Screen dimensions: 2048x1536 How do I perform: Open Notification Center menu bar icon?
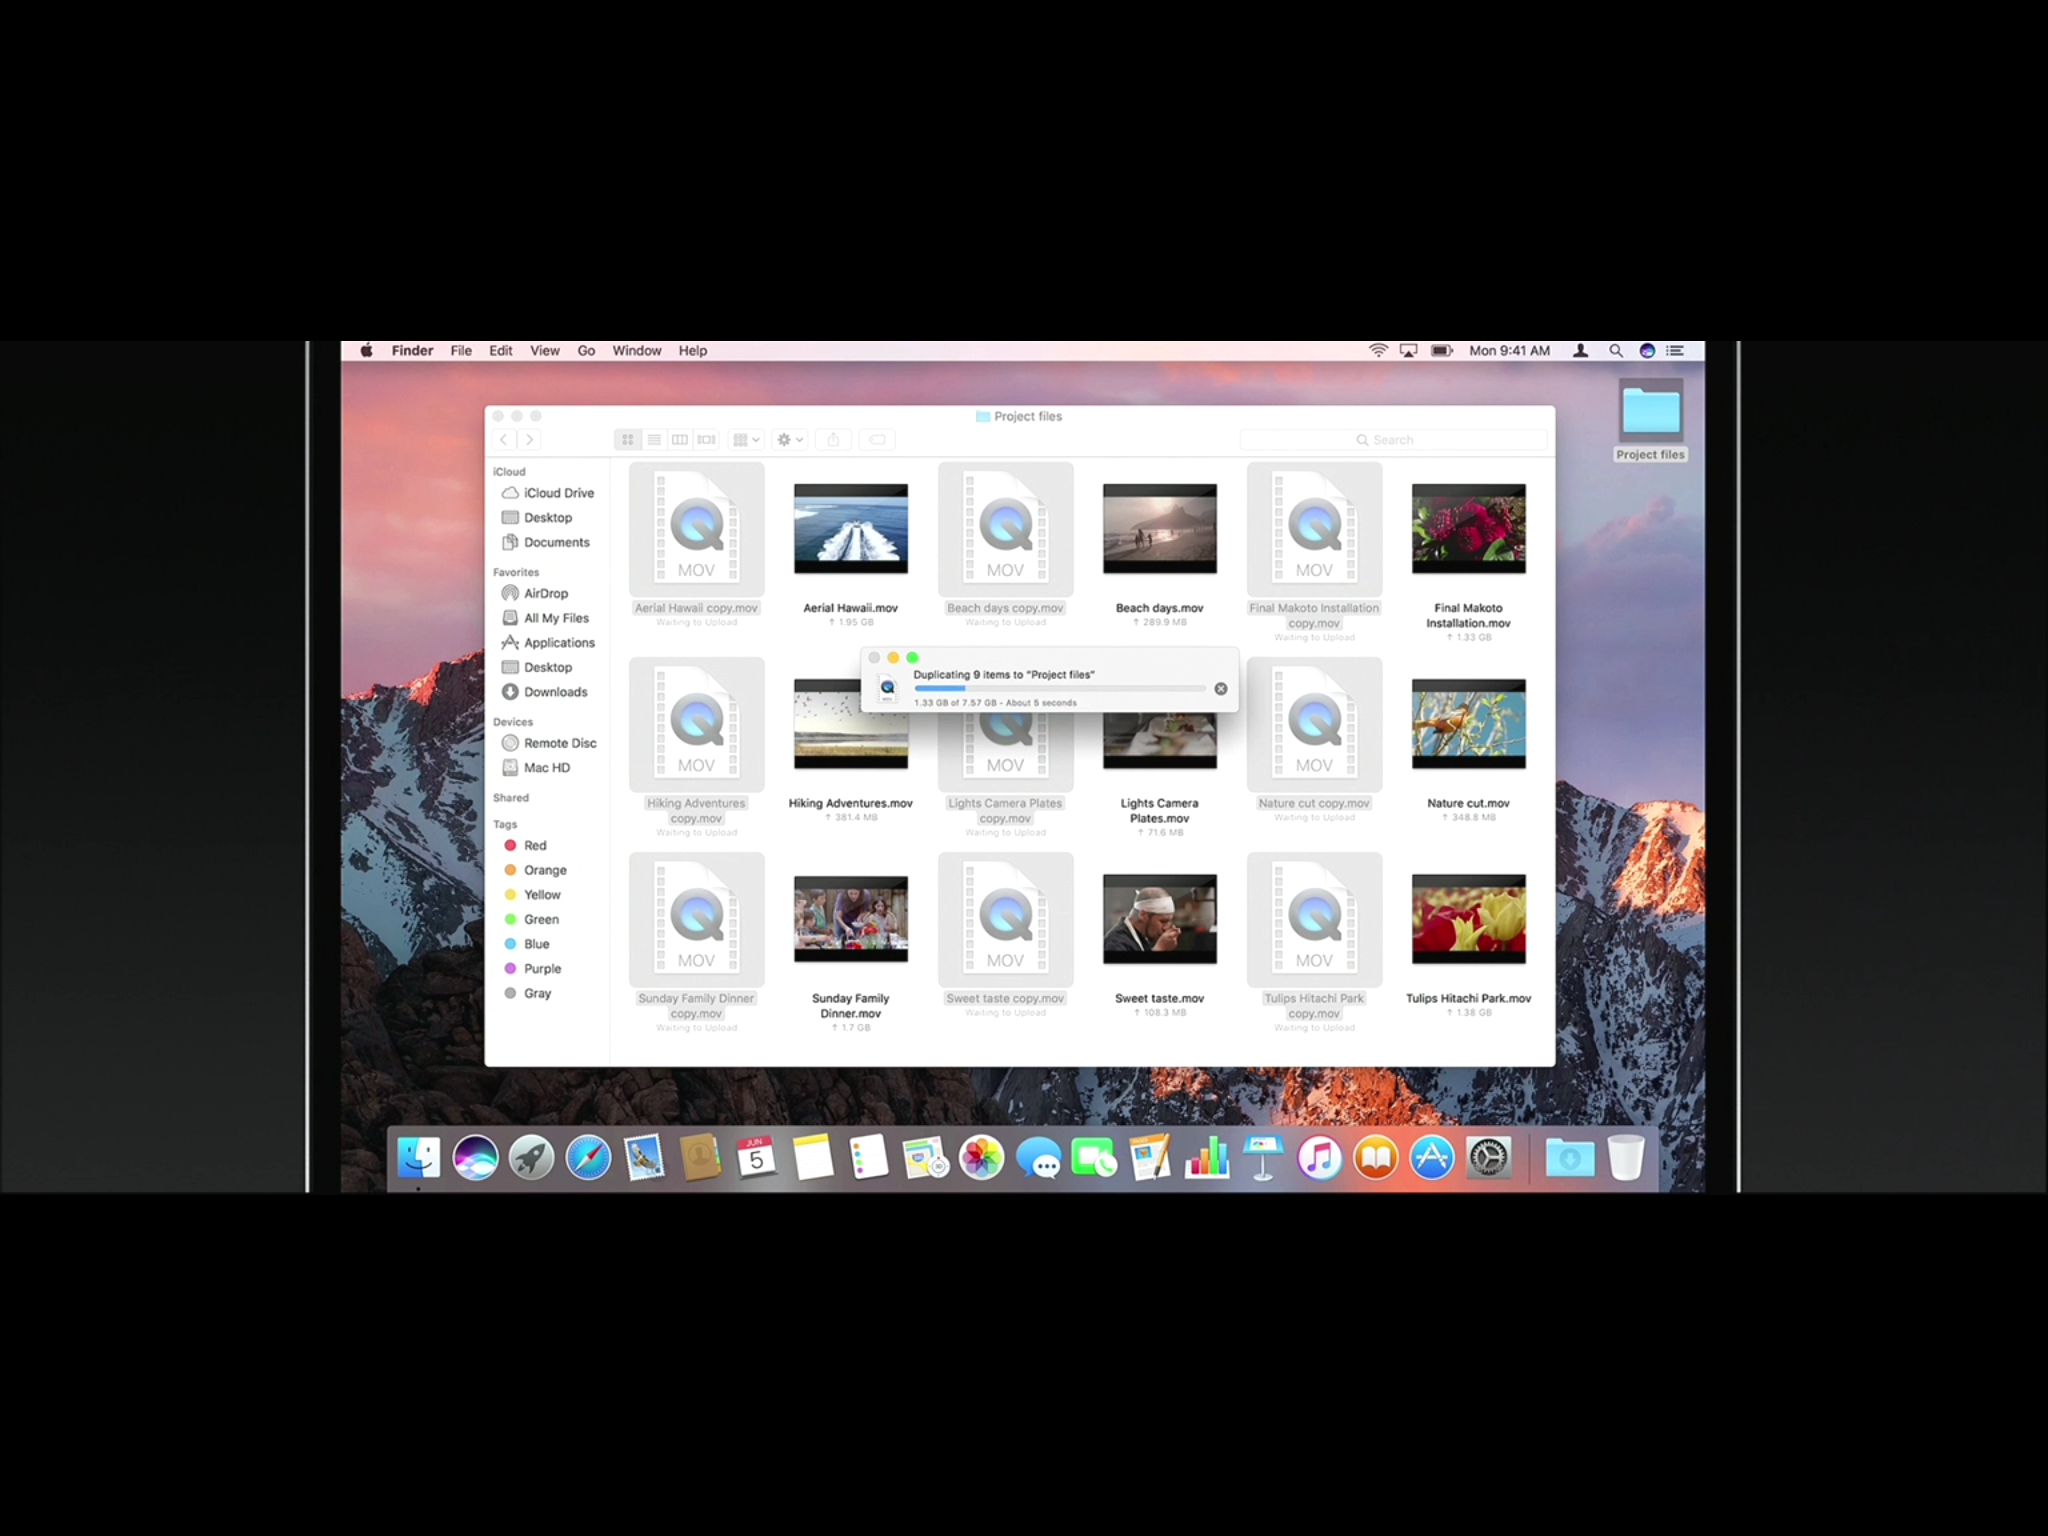coord(1676,351)
